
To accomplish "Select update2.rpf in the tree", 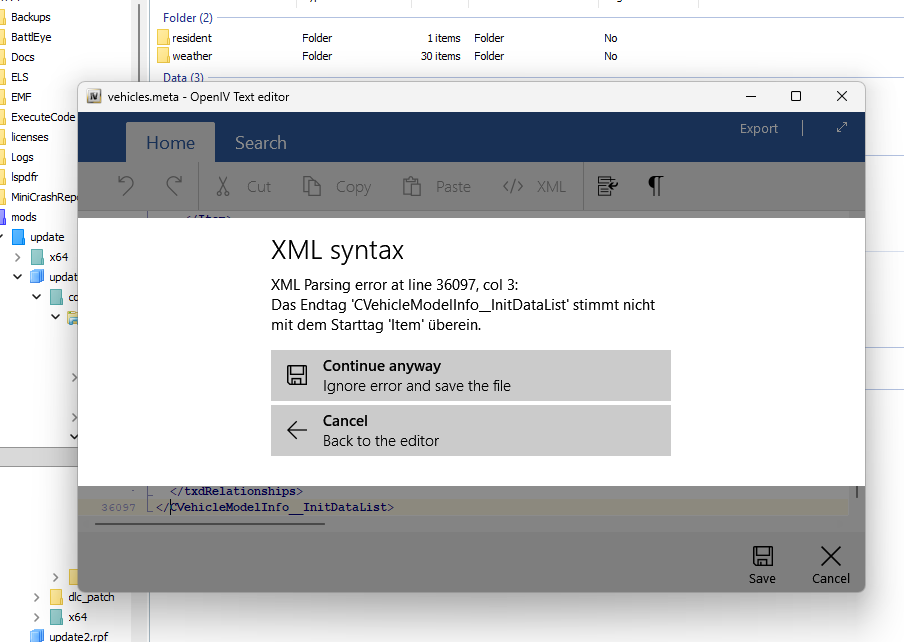I will (x=78, y=636).
